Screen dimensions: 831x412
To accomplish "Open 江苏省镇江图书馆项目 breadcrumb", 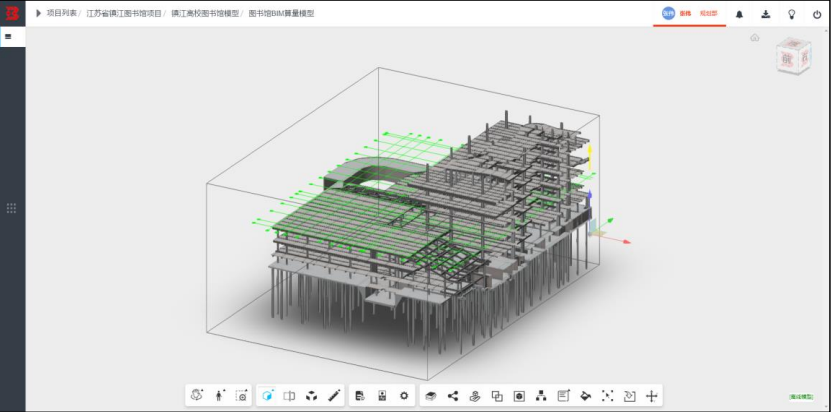I will (124, 13).
